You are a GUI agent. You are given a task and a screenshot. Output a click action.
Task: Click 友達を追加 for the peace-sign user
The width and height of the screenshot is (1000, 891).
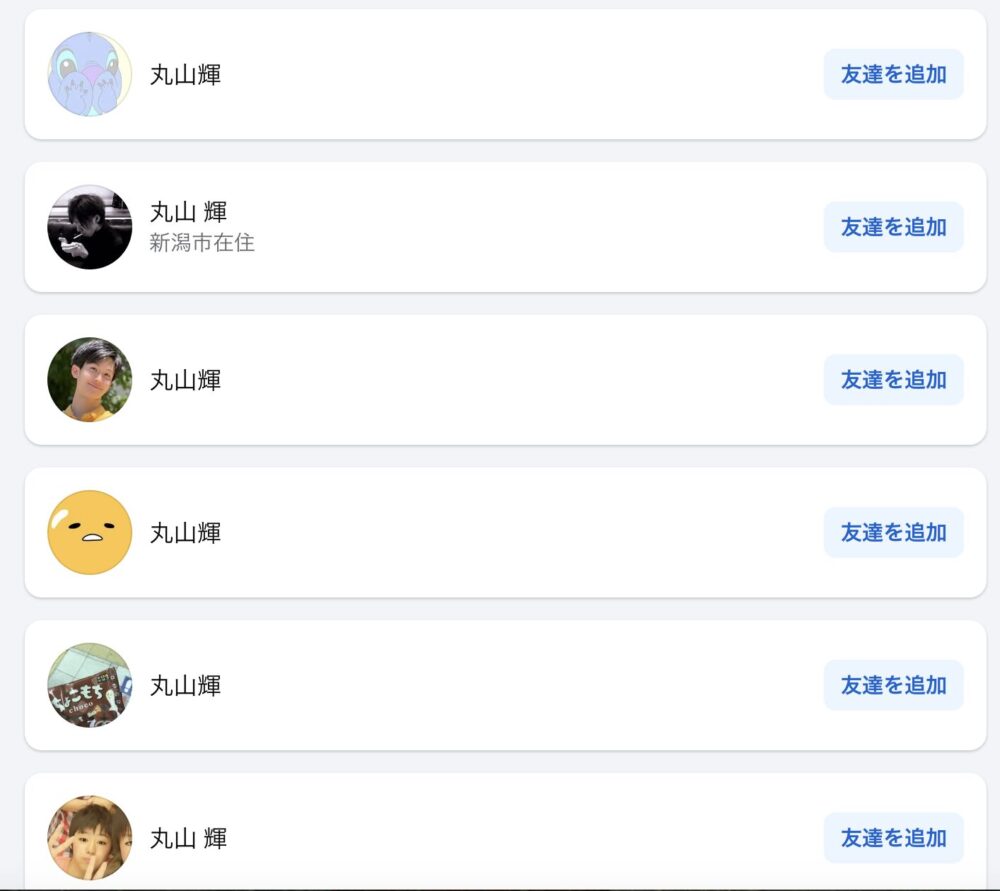[x=893, y=837]
